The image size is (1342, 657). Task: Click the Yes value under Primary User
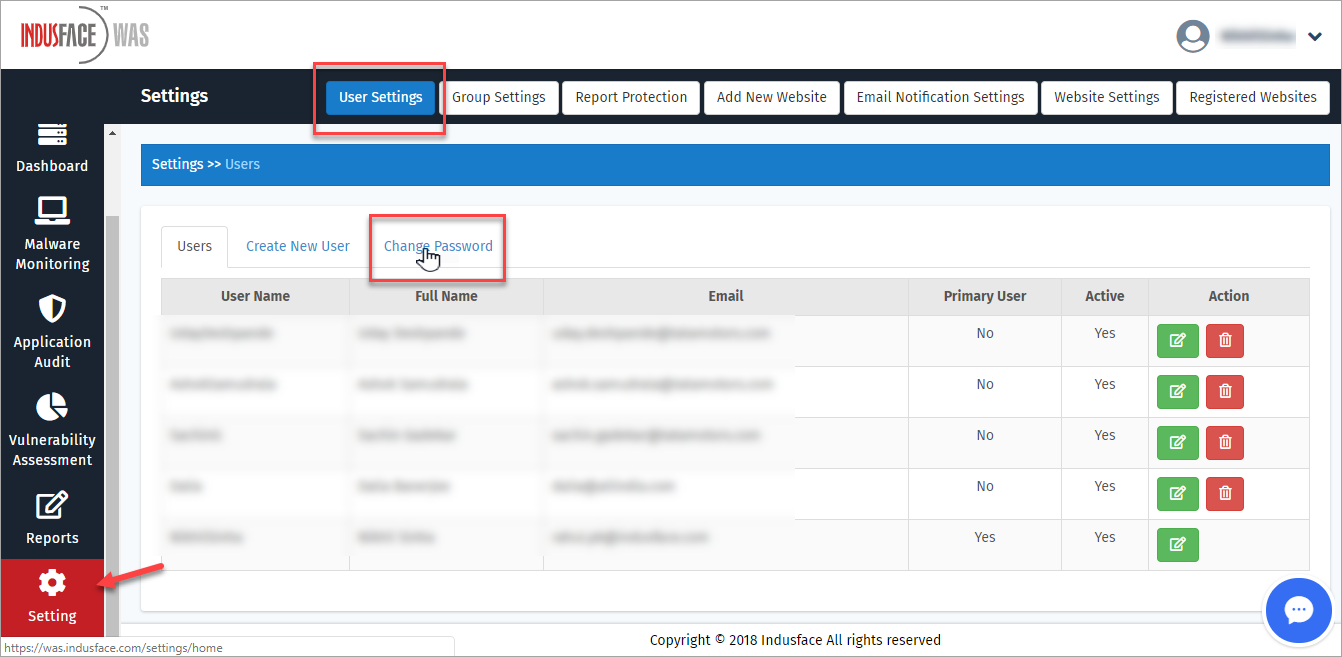[985, 537]
